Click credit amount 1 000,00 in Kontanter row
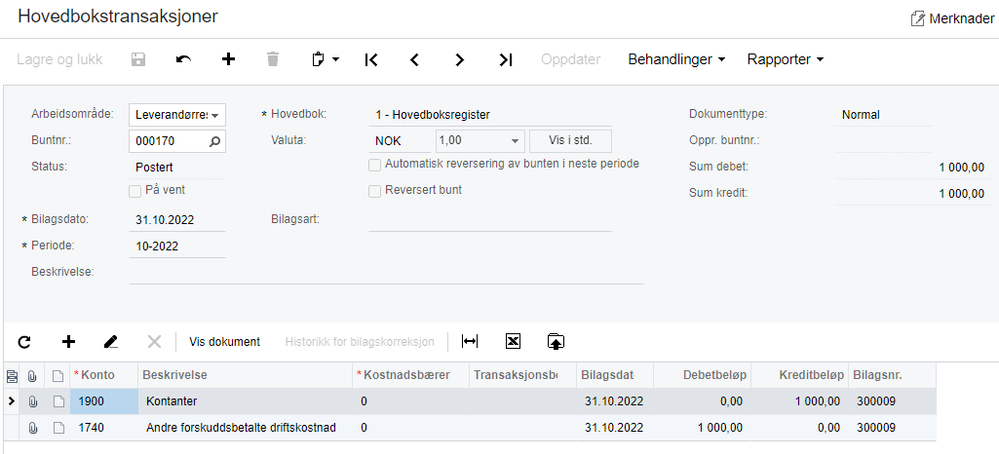 [799, 402]
